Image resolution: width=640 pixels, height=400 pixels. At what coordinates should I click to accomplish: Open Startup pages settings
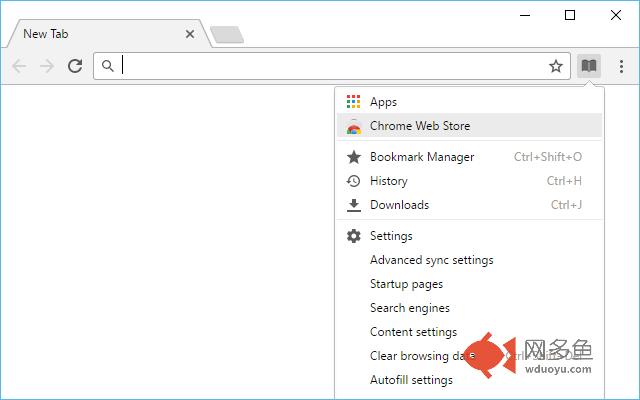(469, 284)
